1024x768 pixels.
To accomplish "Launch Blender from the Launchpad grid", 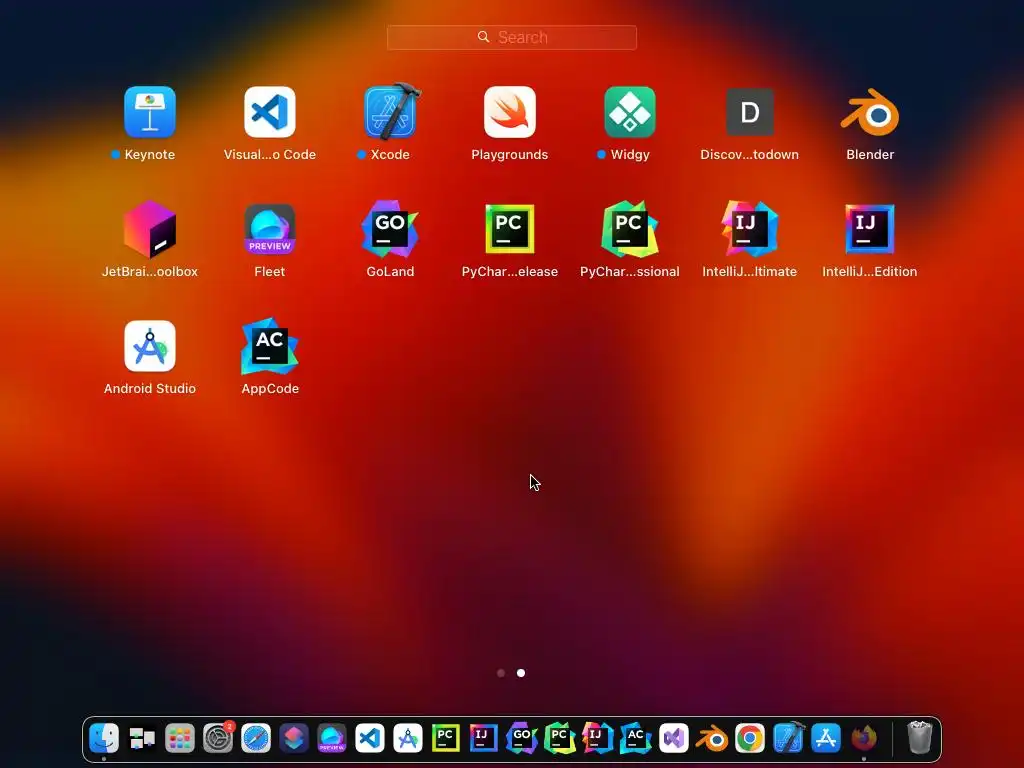I will (x=870, y=112).
